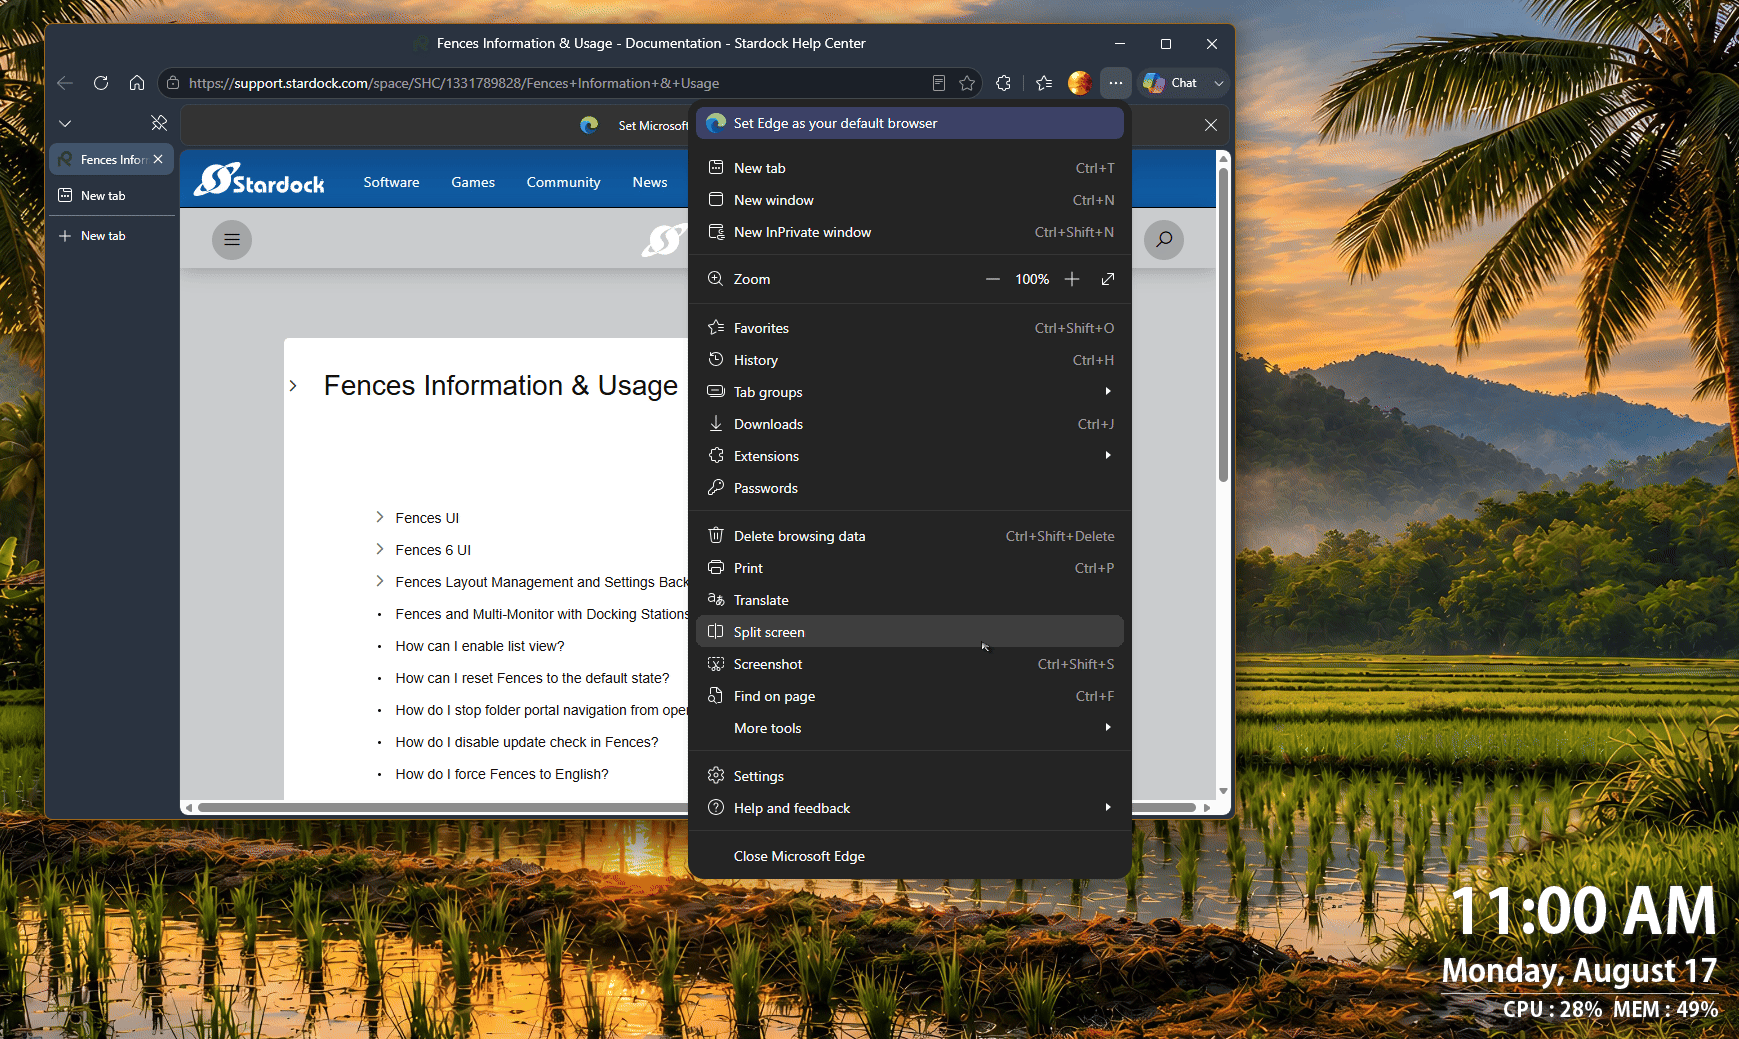Refresh the Stardock page
The height and width of the screenshot is (1039, 1739).
click(x=101, y=83)
